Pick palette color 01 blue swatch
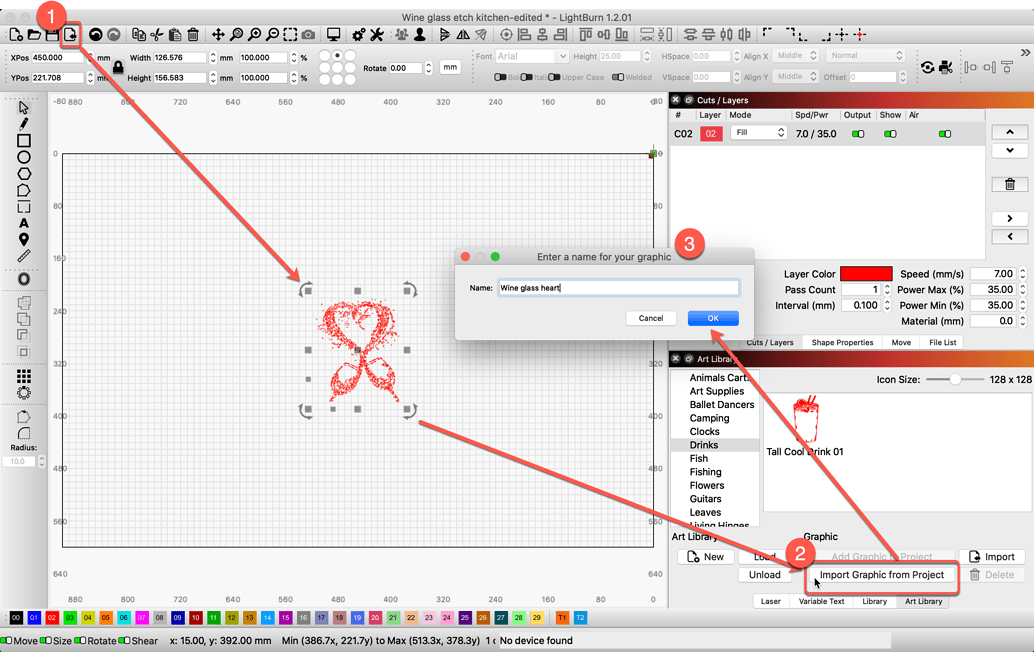This screenshot has width=1034, height=652. [34, 618]
